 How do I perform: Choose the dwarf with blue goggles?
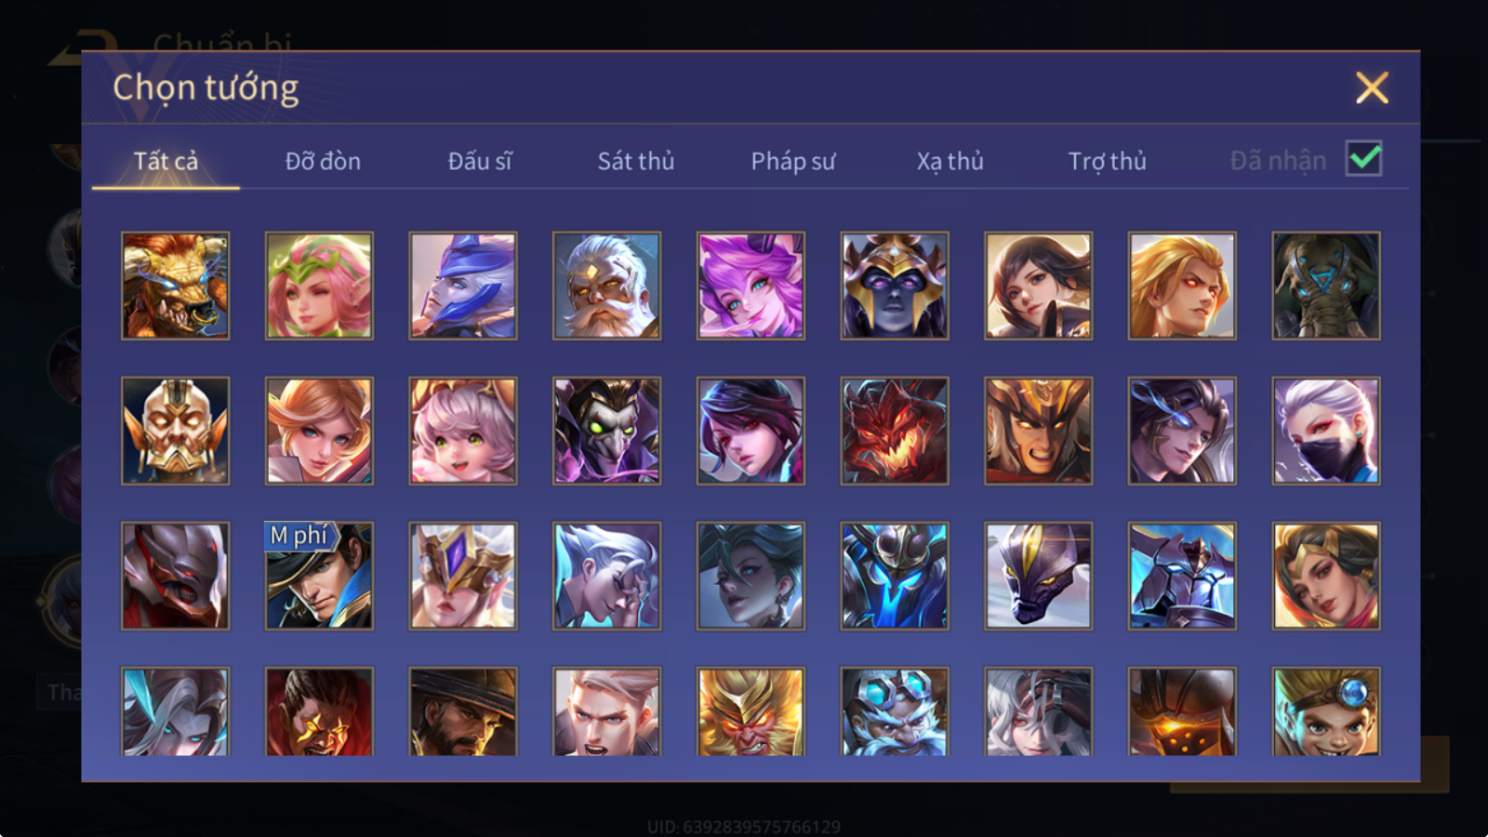(x=895, y=711)
